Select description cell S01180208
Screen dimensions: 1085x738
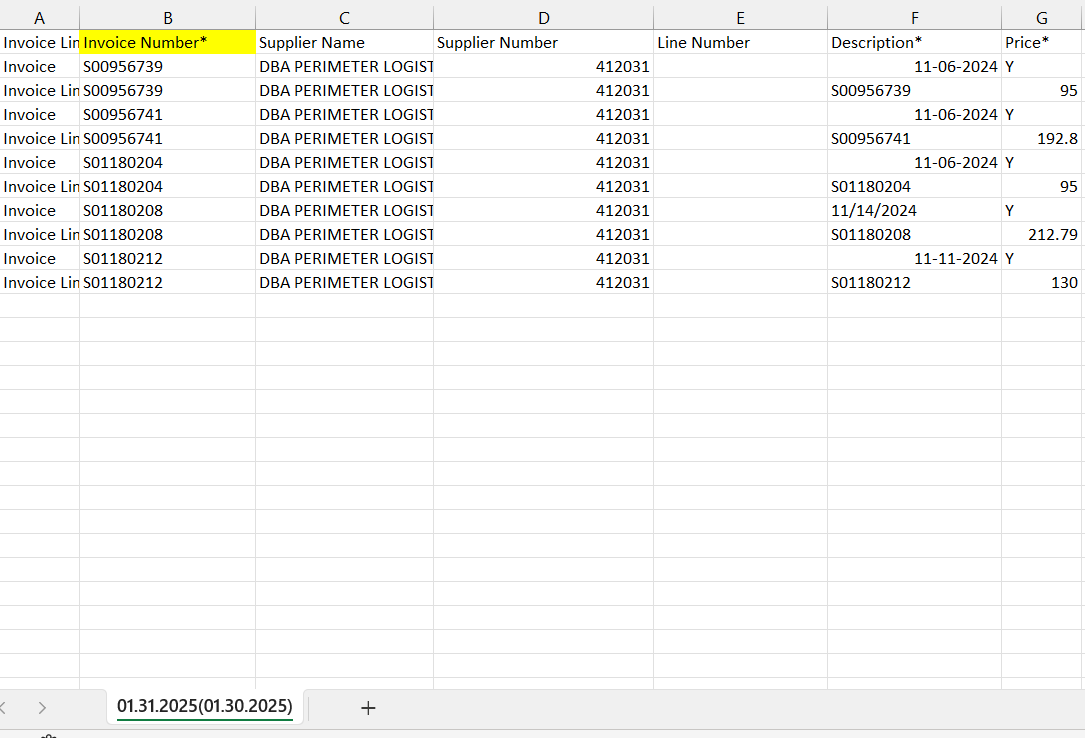coord(915,234)
